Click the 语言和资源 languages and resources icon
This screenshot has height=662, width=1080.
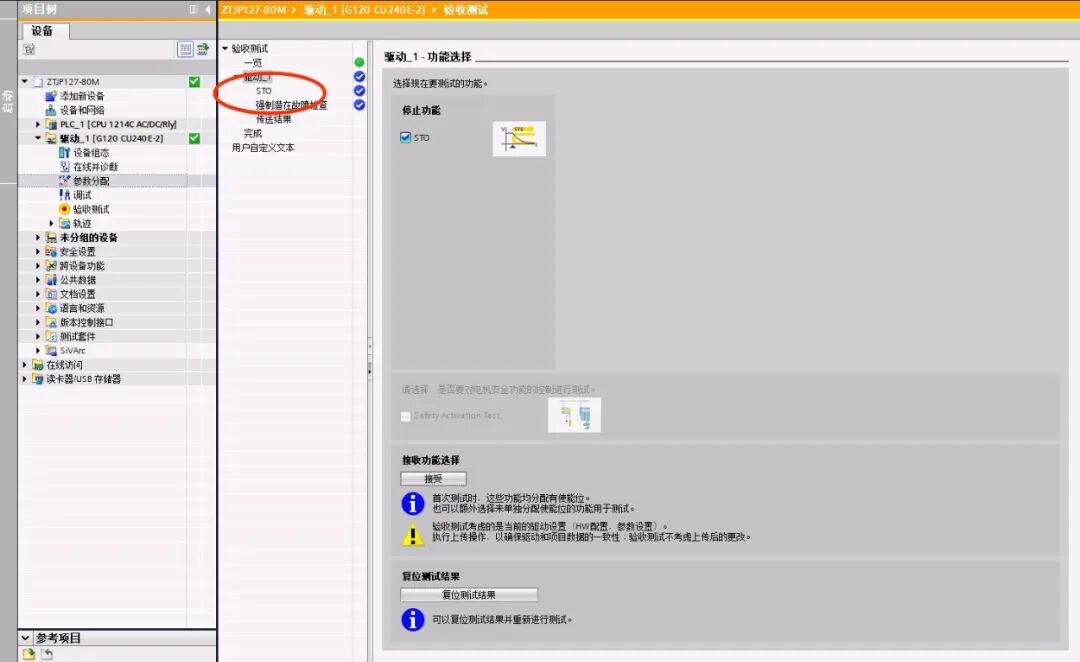click(50, 308)
